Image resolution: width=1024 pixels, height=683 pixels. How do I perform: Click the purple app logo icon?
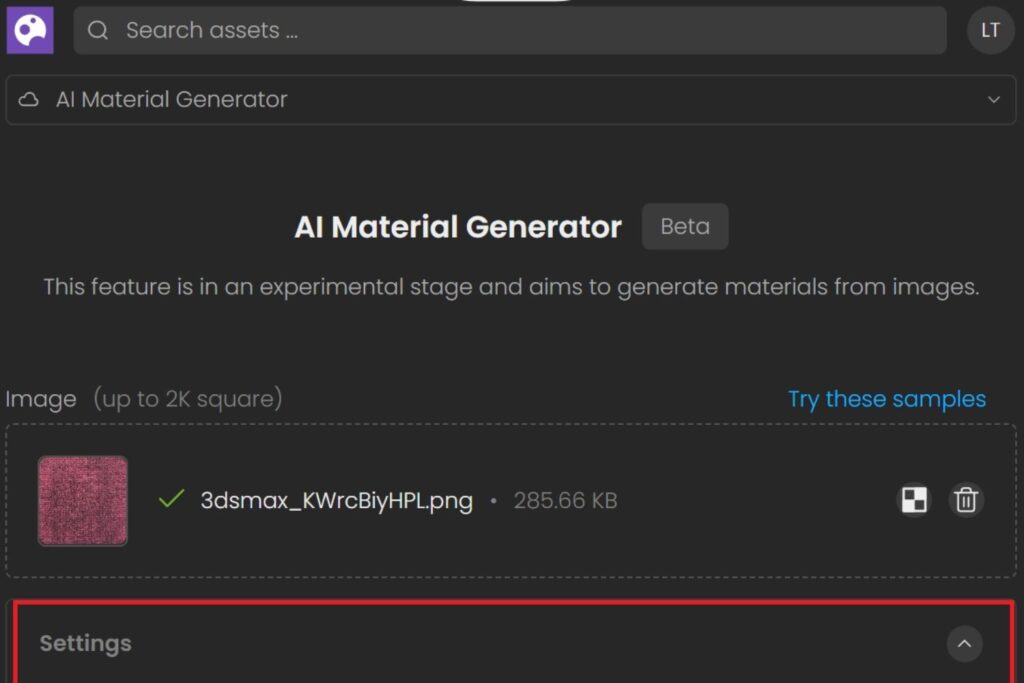(x=30, y=30)
